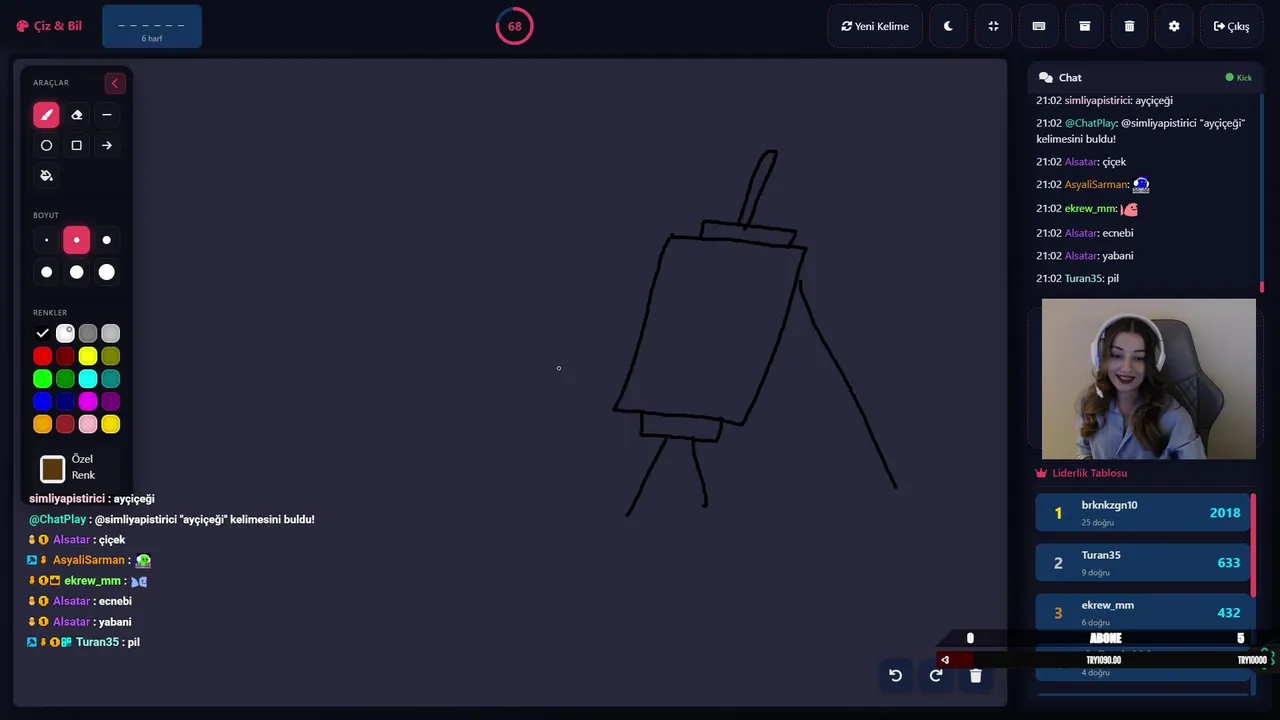Undo the last drawing stroke
The image size is (1280, 720).
pyautogui.click(x=895, y=675)
